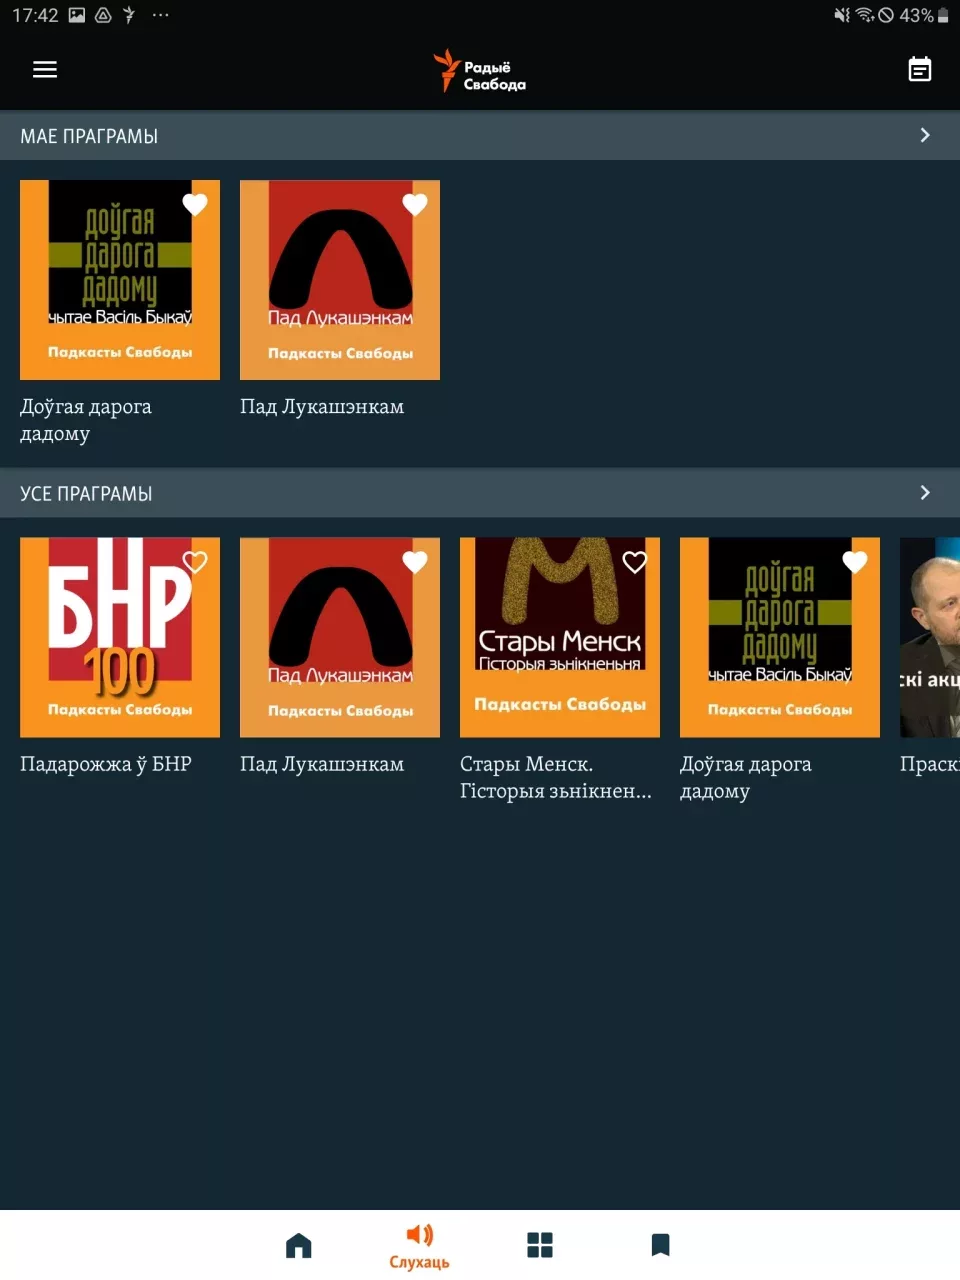Image resolution: width=960 pixels, height=1280 pixels.
Task: Unfavorite Доўгая дарога дадому in My Programs
Action: point(195,205)
